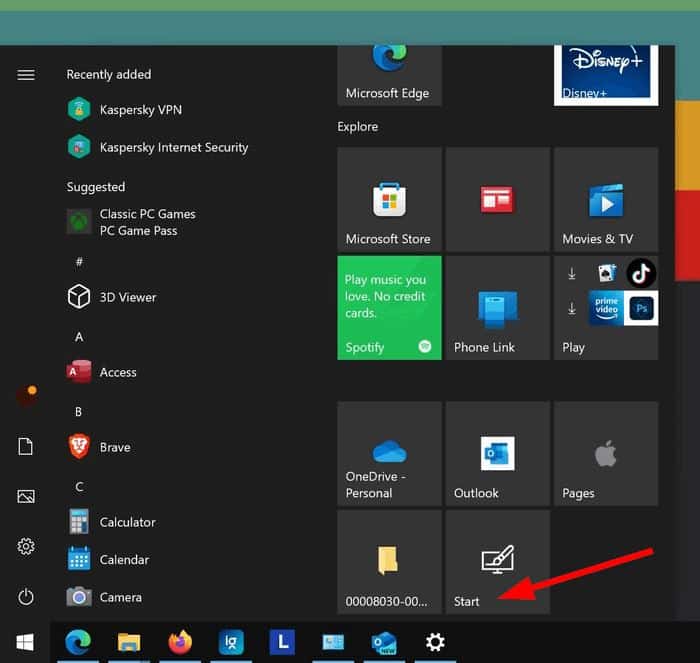Open the Disney+ tile
This screenshot has height=663, width=700.
(x=606, y=75)
